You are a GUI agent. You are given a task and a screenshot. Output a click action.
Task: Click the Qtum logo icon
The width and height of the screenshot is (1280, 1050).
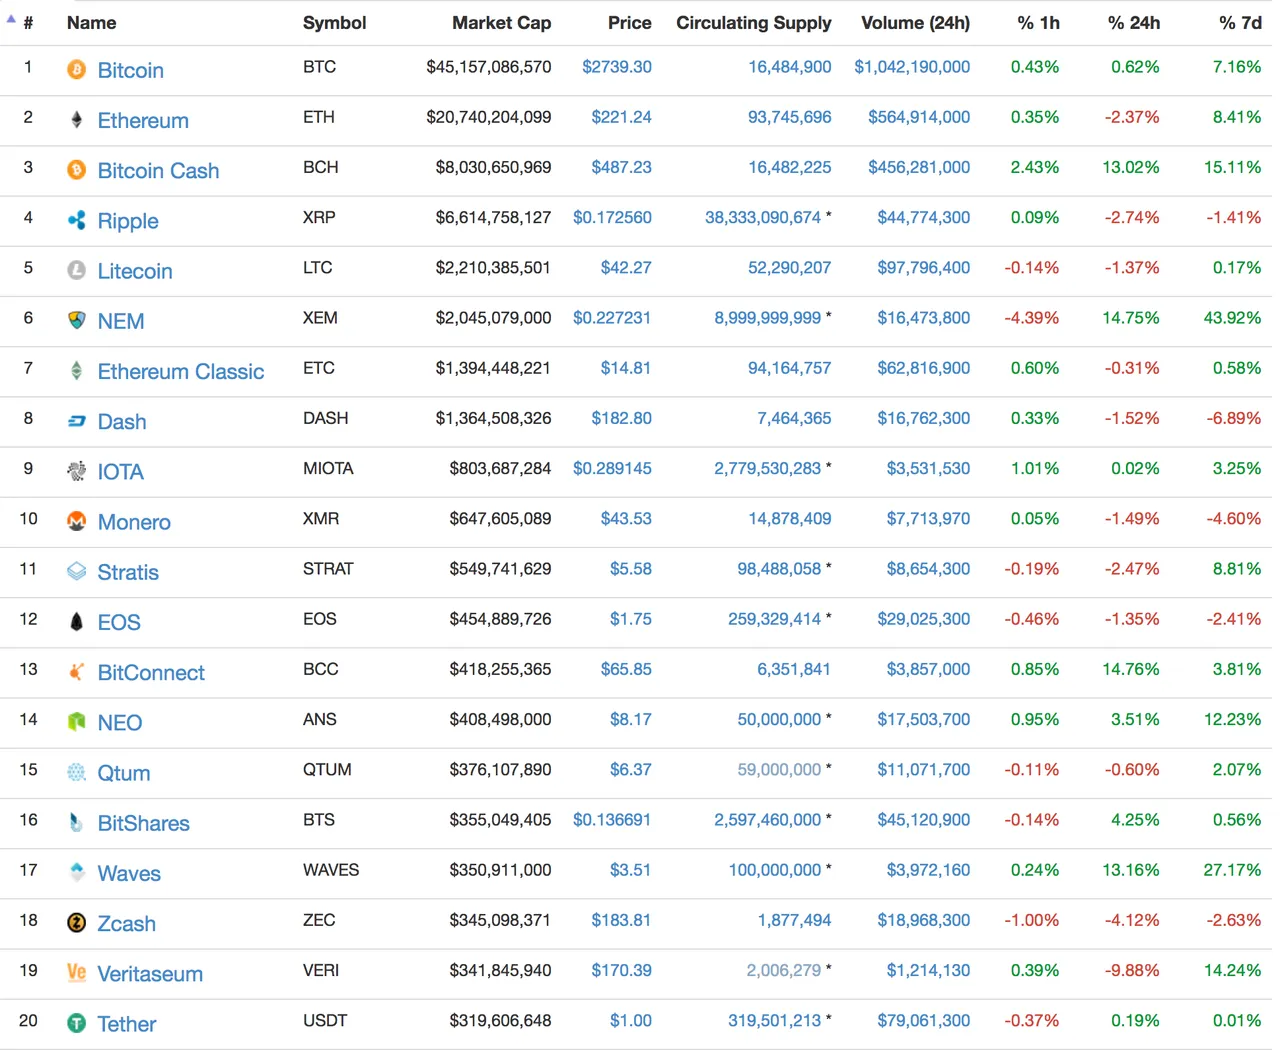click(76, 772)
